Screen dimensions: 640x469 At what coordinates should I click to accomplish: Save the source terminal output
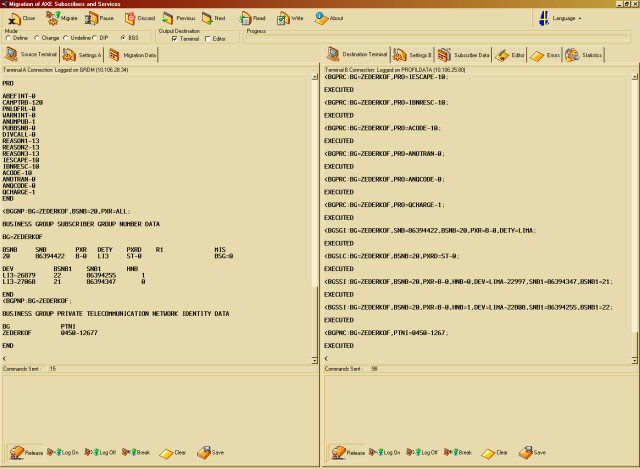211,452
